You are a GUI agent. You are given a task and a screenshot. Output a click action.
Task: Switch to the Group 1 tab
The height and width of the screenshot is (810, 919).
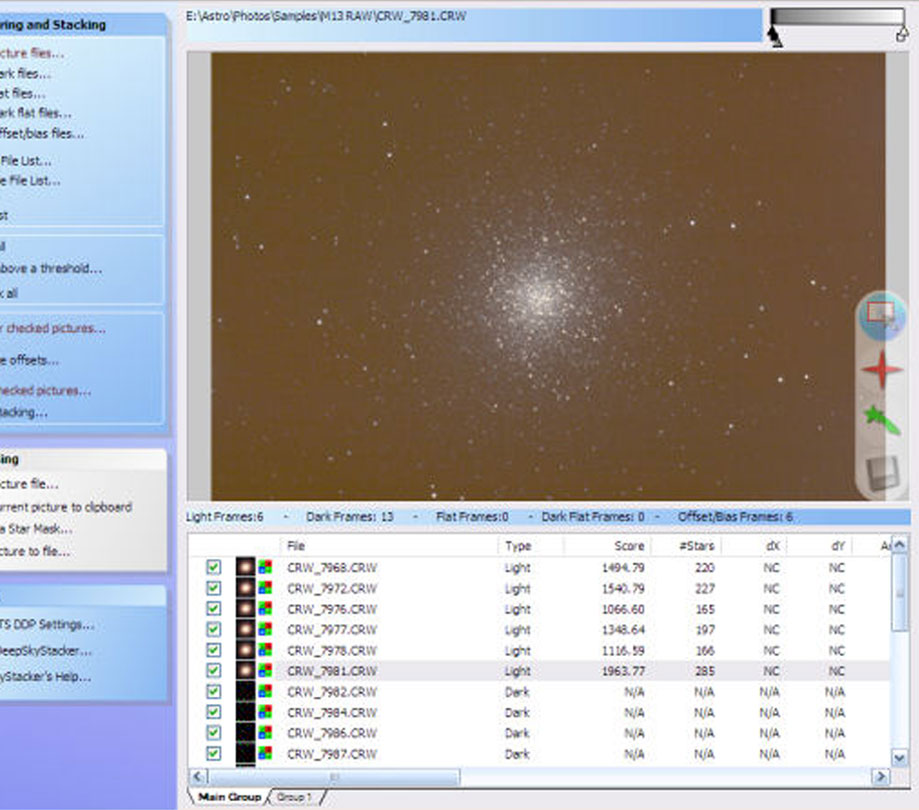(294, 797)
